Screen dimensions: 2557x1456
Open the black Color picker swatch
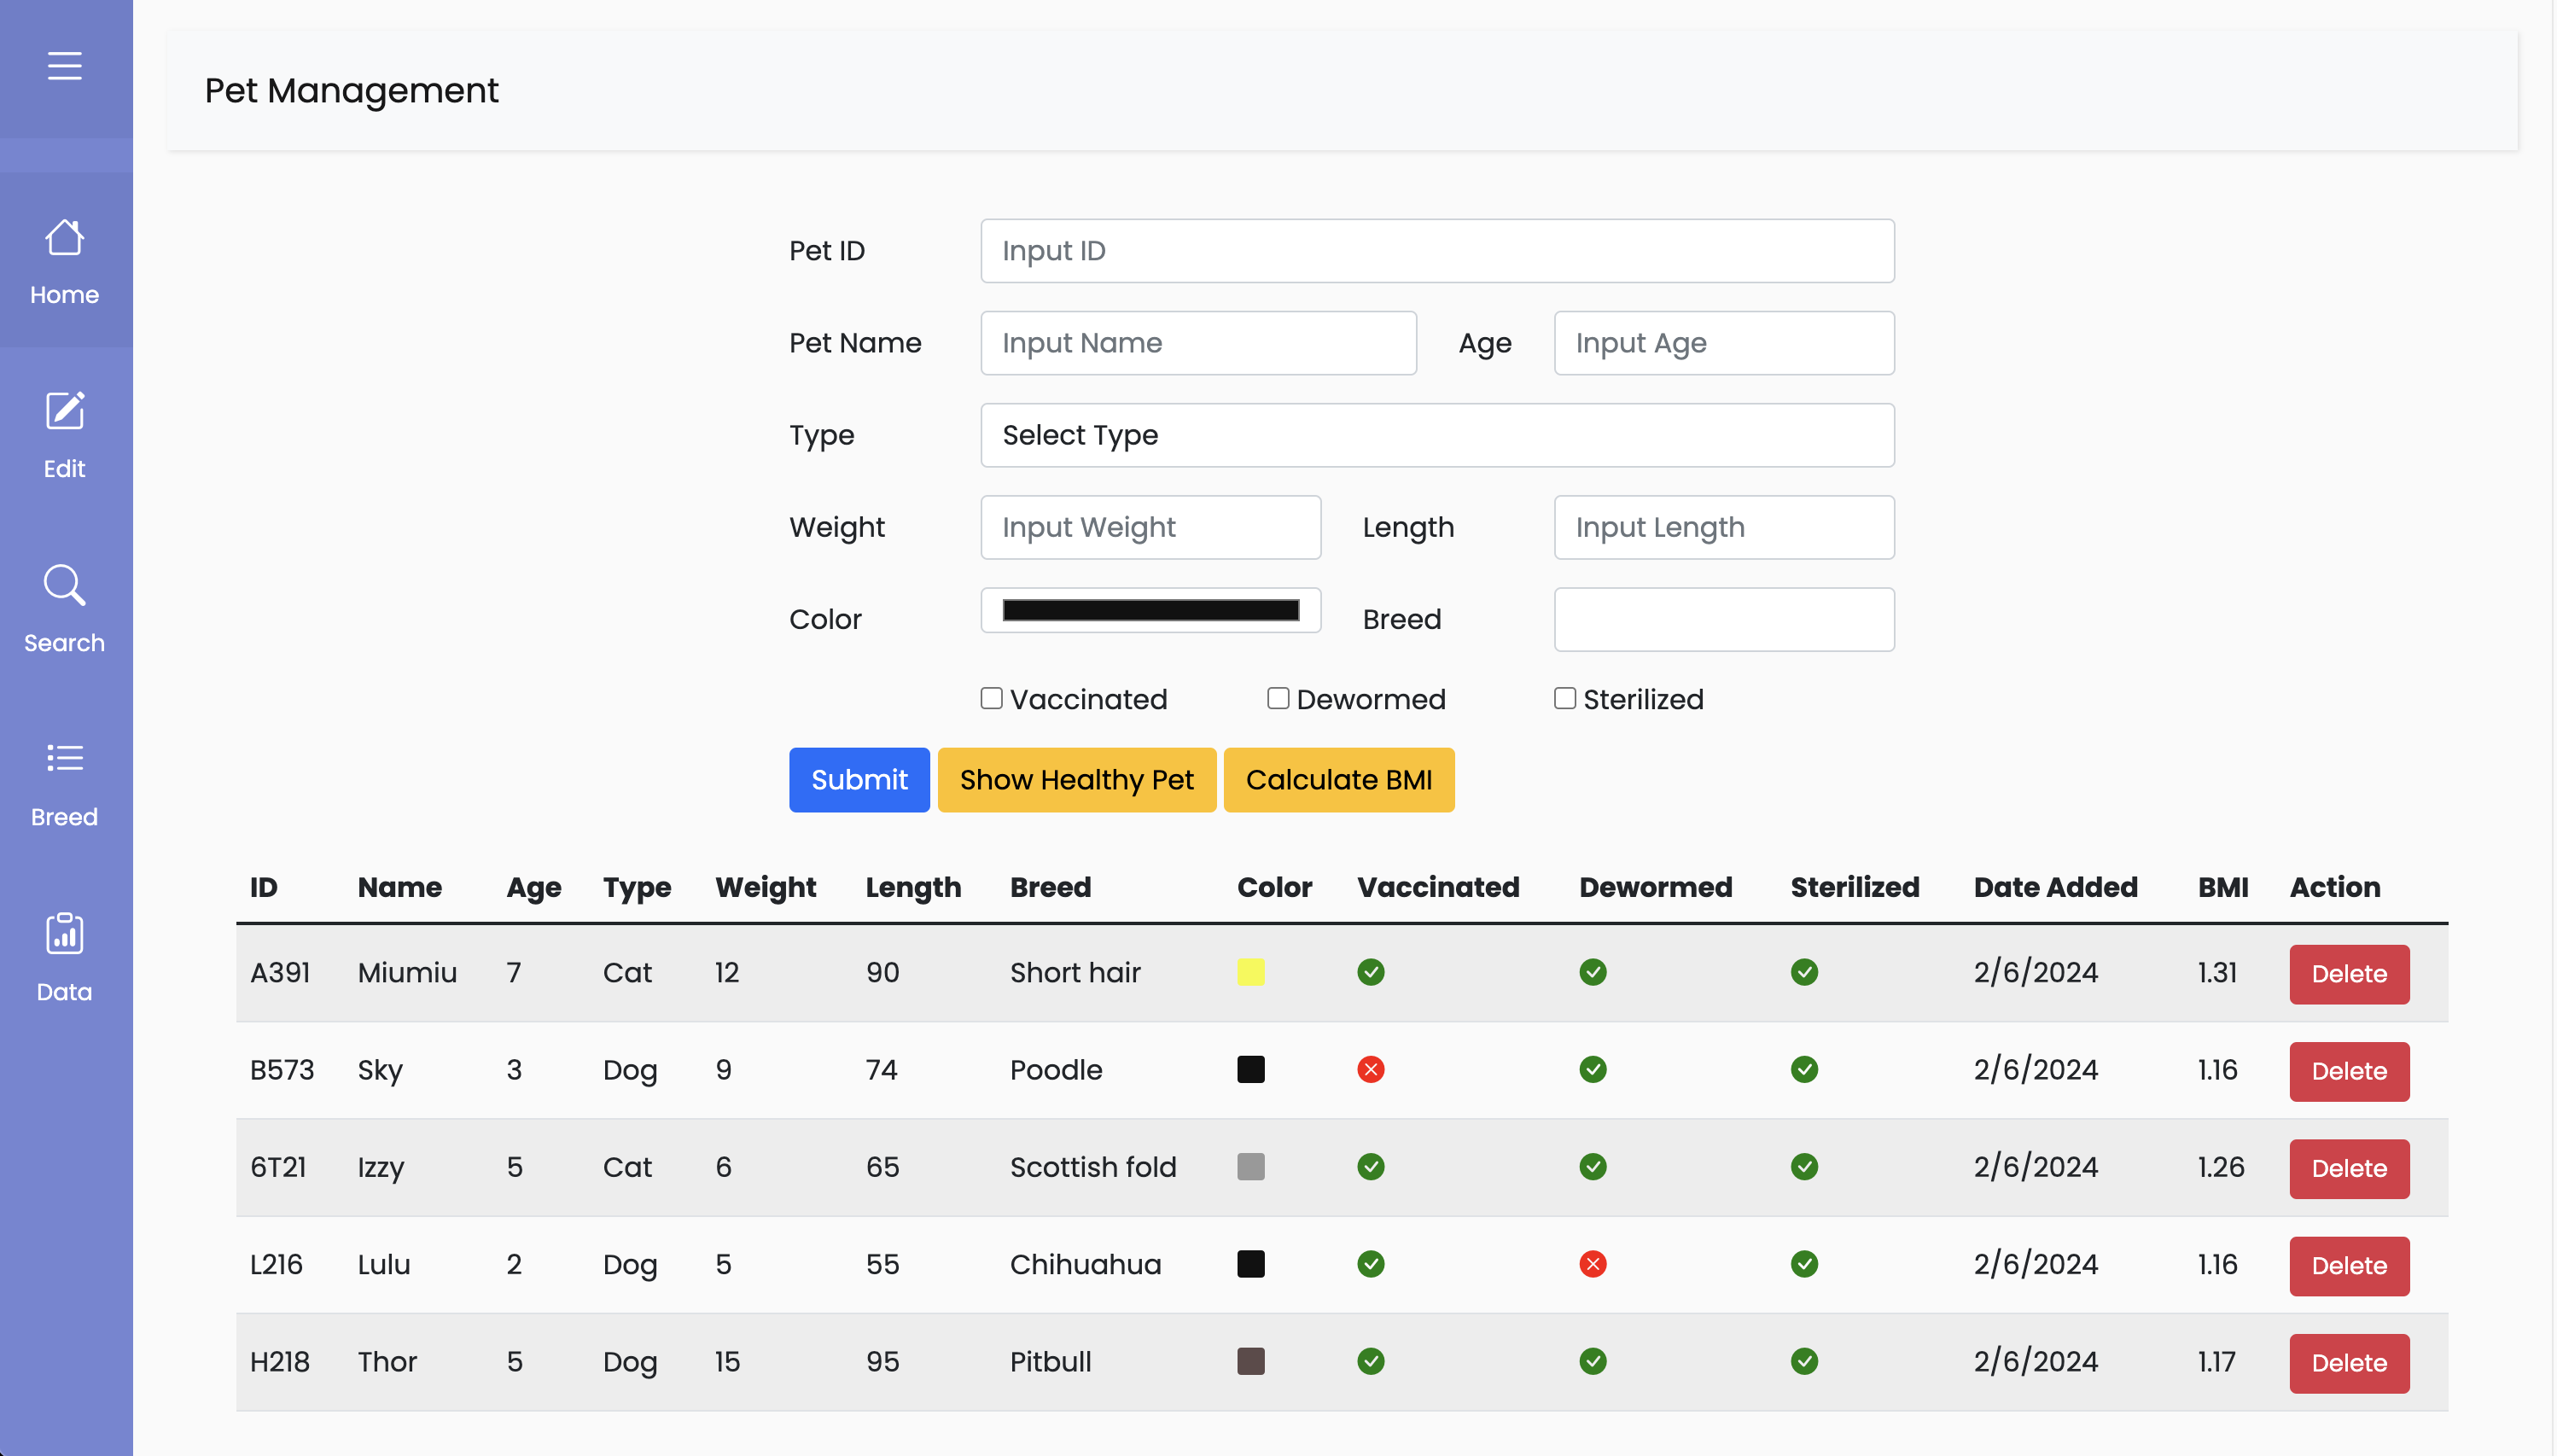click(x=1150, y=611)
